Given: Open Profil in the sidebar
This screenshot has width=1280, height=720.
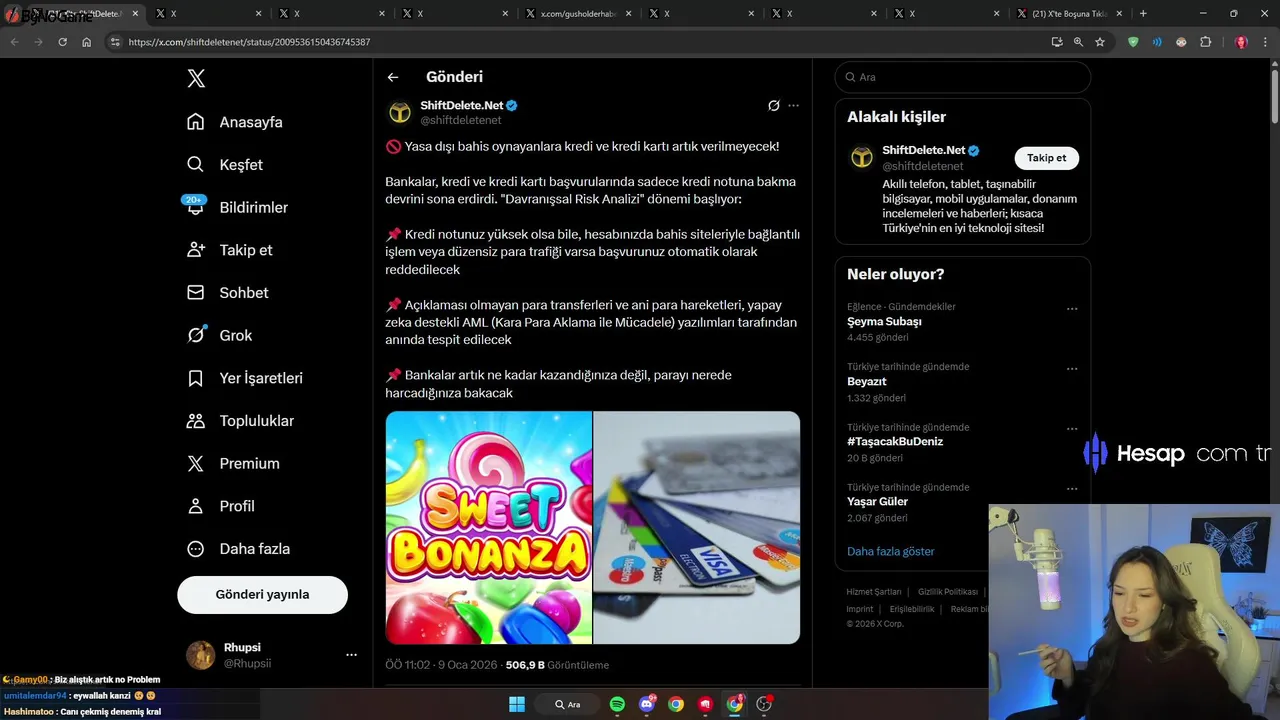Looking at the screenshot, I should [221, 506].
